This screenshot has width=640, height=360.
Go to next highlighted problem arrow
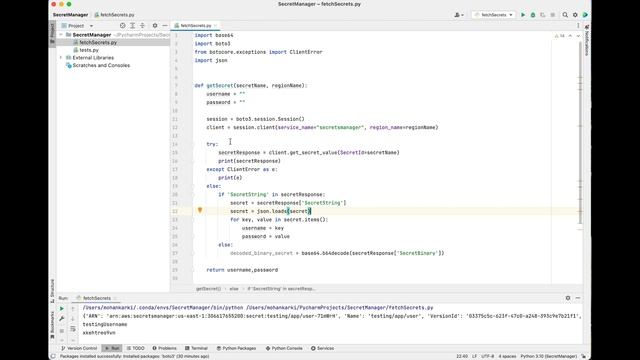tap(578, 36)
